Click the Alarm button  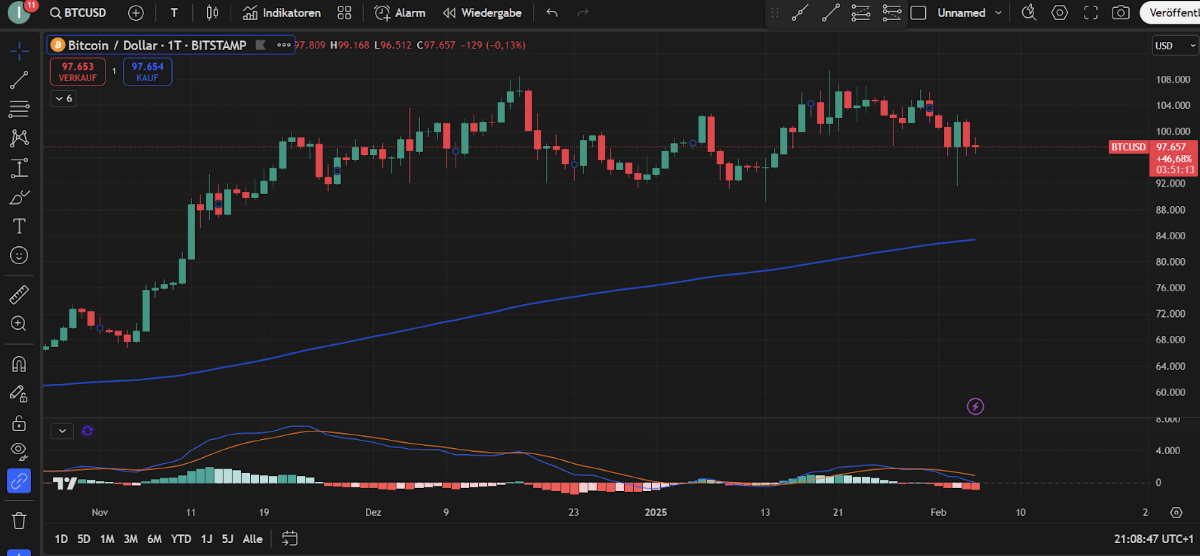coord(400,13)
